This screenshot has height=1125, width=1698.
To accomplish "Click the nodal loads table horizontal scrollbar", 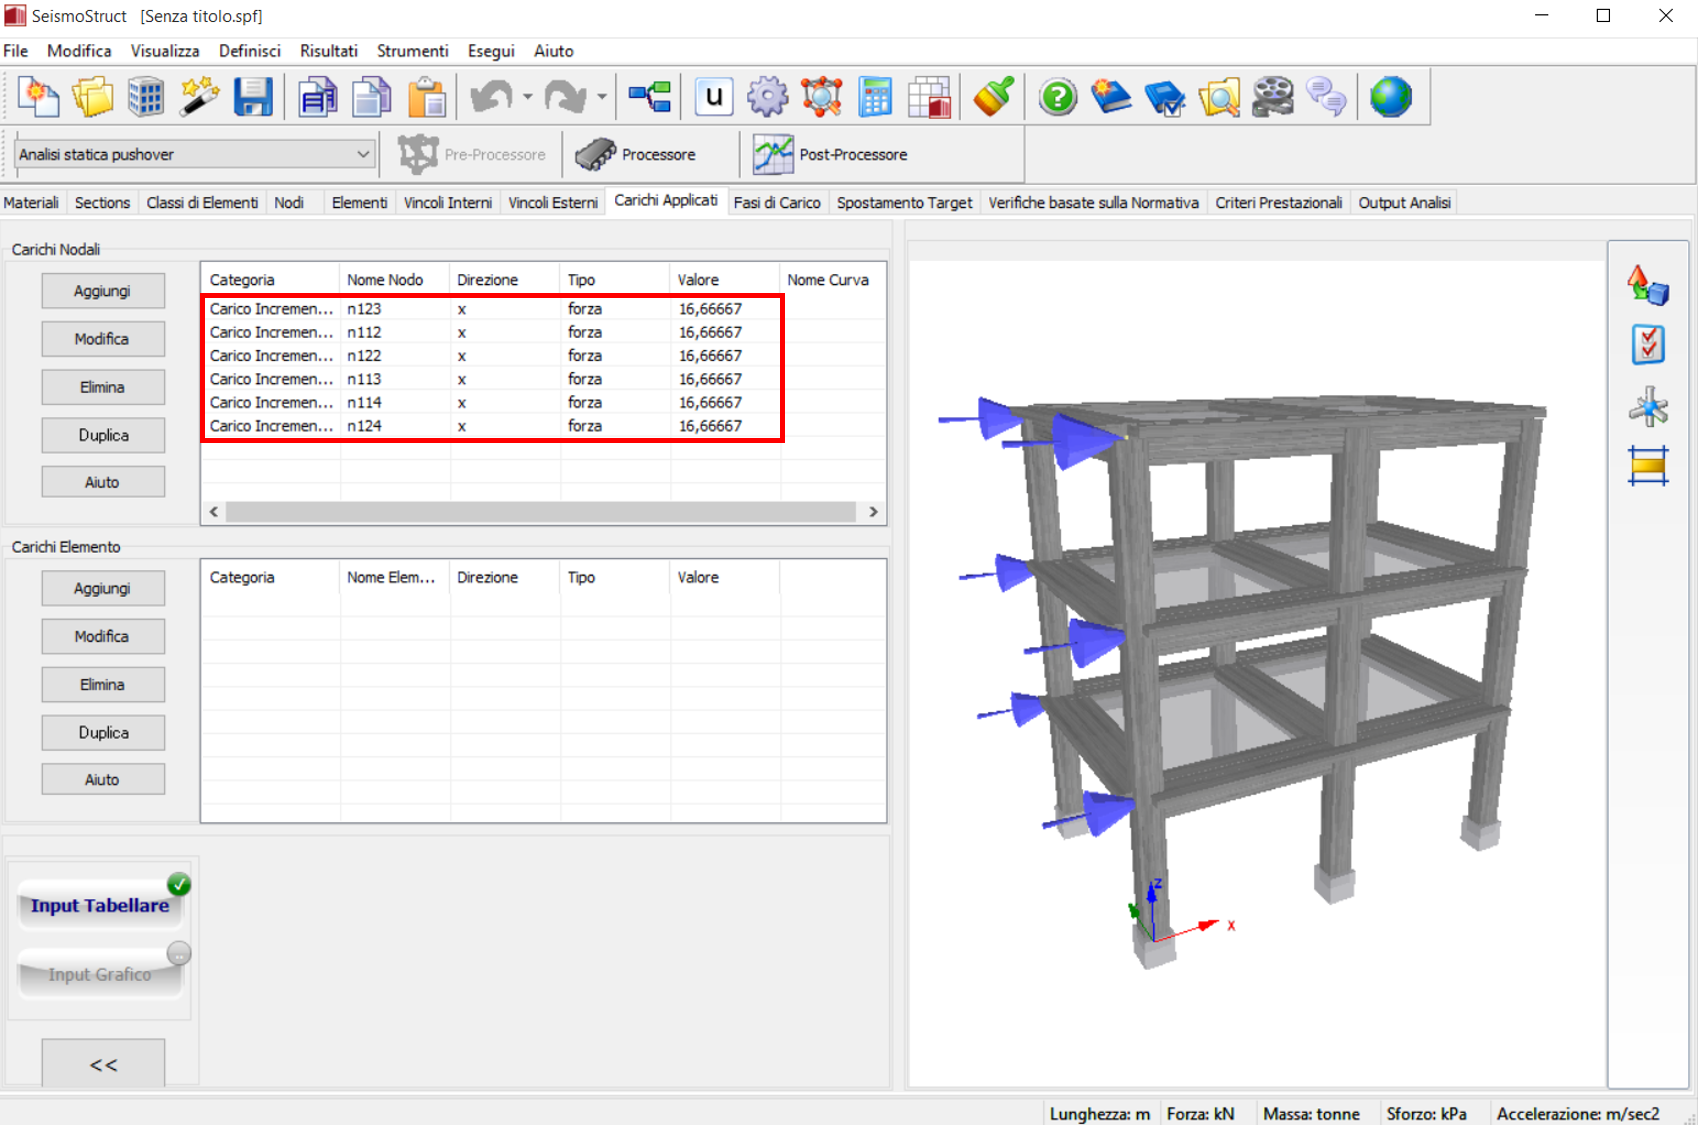I will [540, 512].
